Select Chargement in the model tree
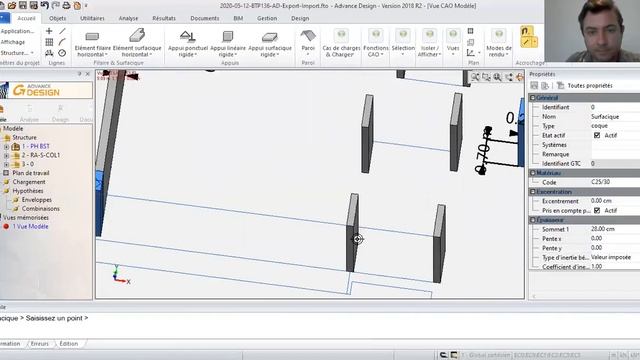 point(29,182)
